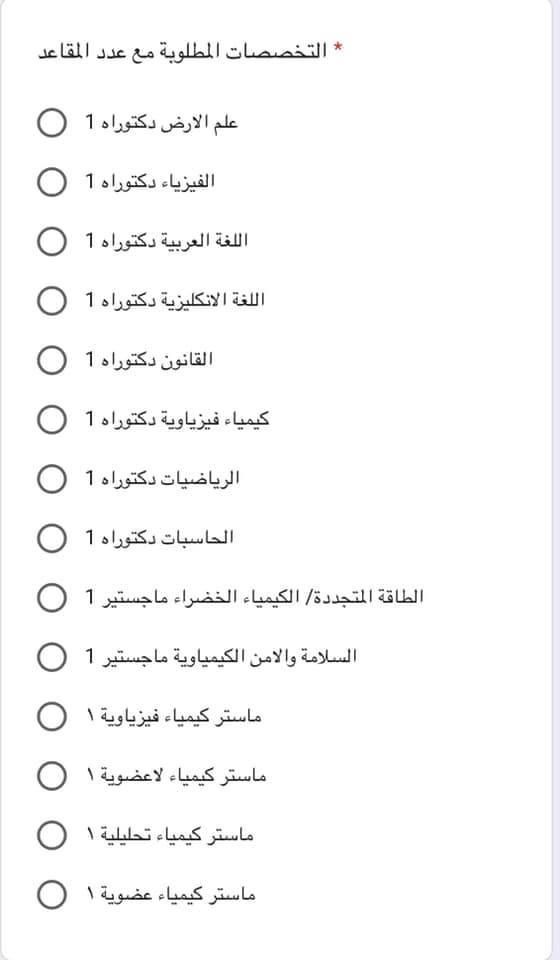560x960 pixels.
Task: Click the الفيزياء دكتوراه 1 label text
Action: click(x=150, y=181)
